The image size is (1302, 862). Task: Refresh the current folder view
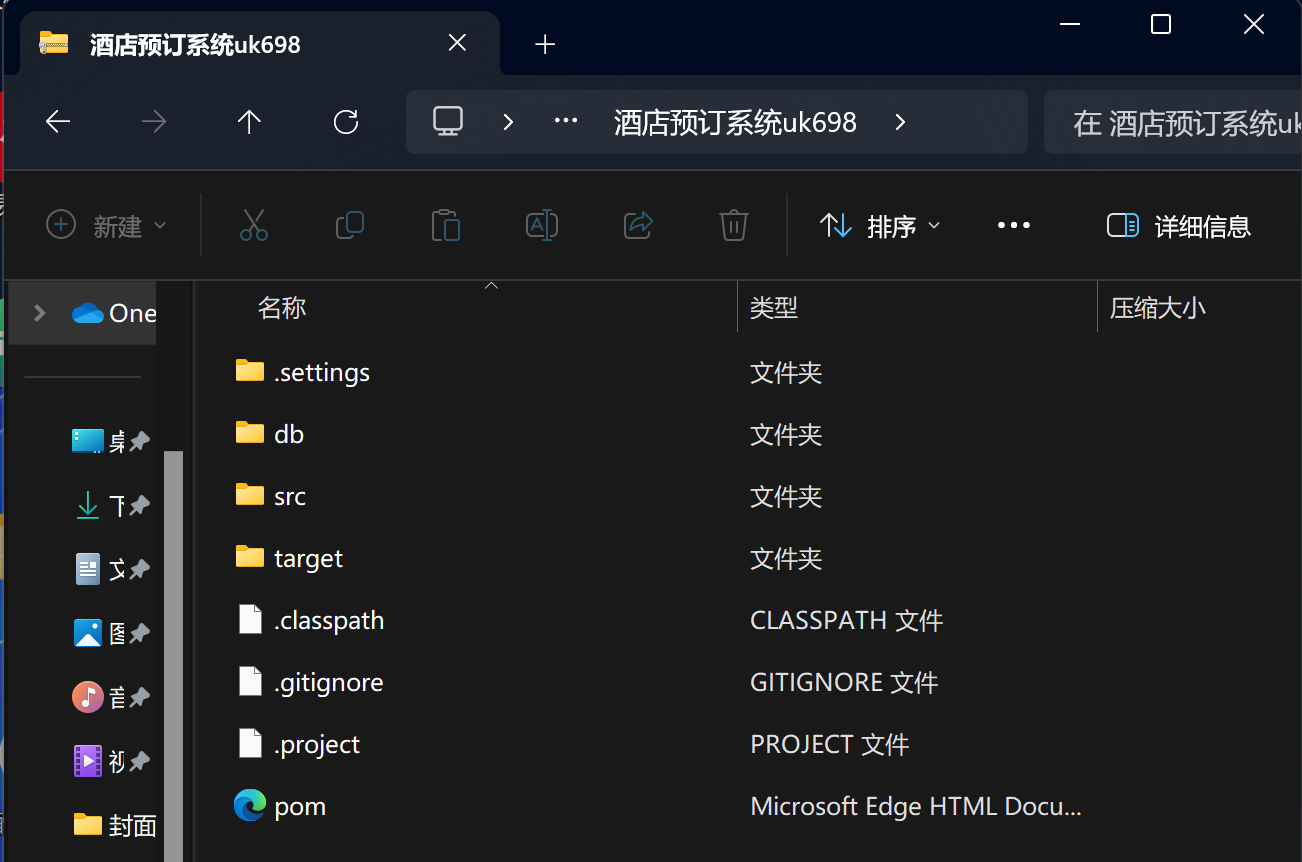(x=346, y=122)
